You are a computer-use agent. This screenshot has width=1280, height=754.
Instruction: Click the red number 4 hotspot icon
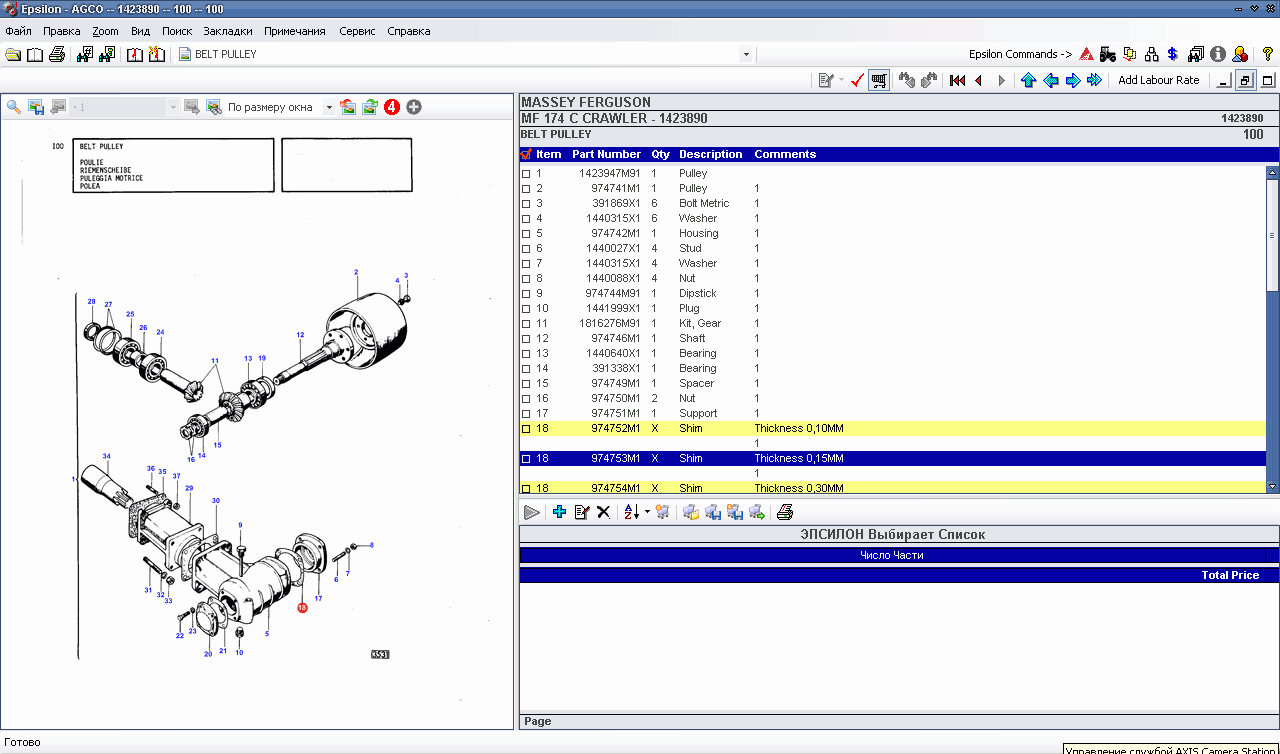392,107
